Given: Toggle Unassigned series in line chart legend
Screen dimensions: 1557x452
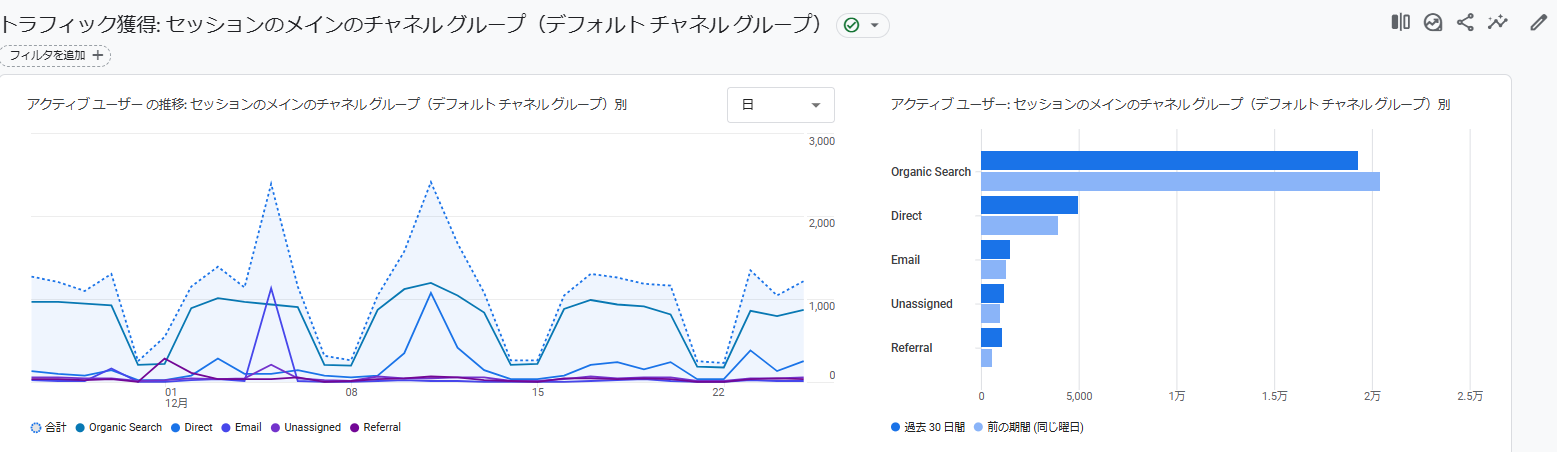Looking at the screenshot, I should [x=304, y=427].
